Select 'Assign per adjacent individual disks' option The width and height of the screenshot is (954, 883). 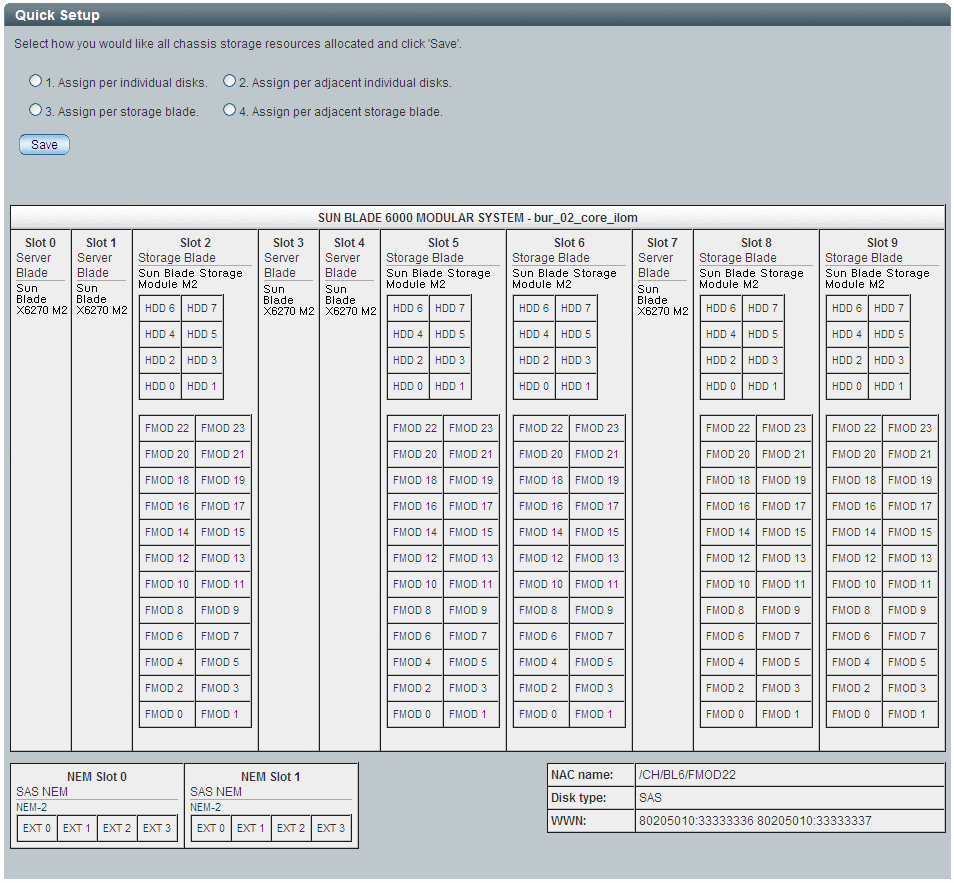coord(229,81)
